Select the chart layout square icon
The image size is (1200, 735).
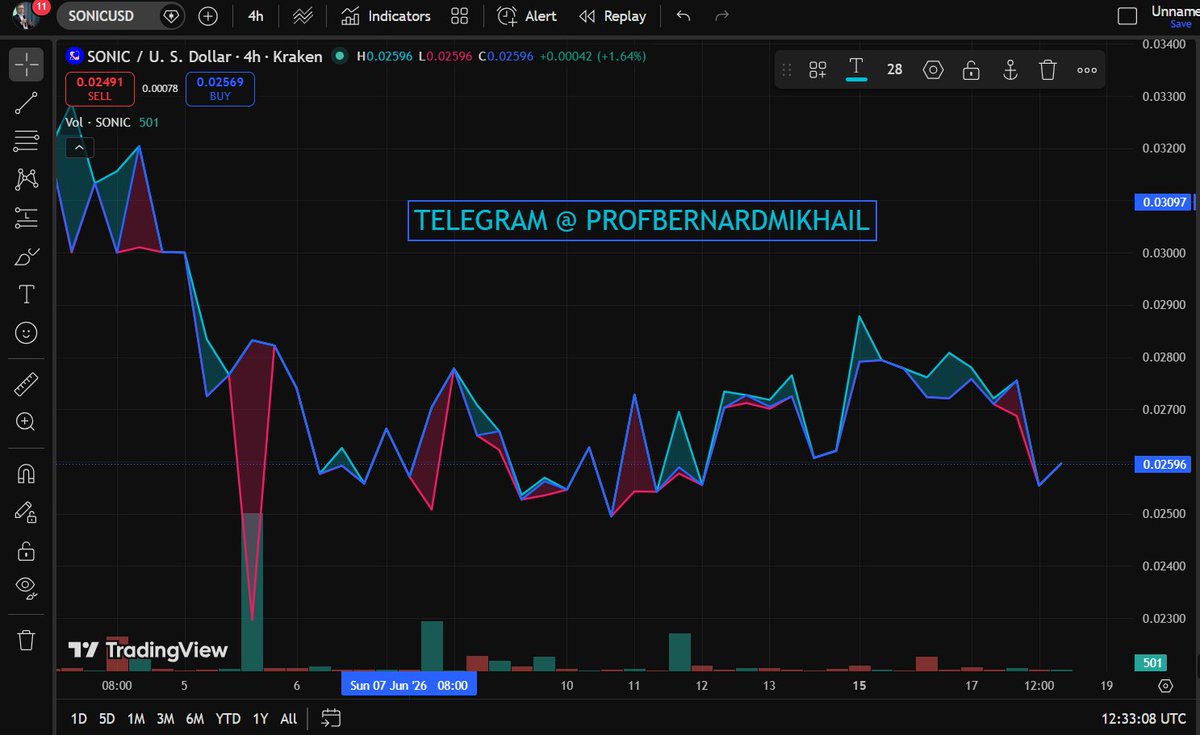point(1127,16)
